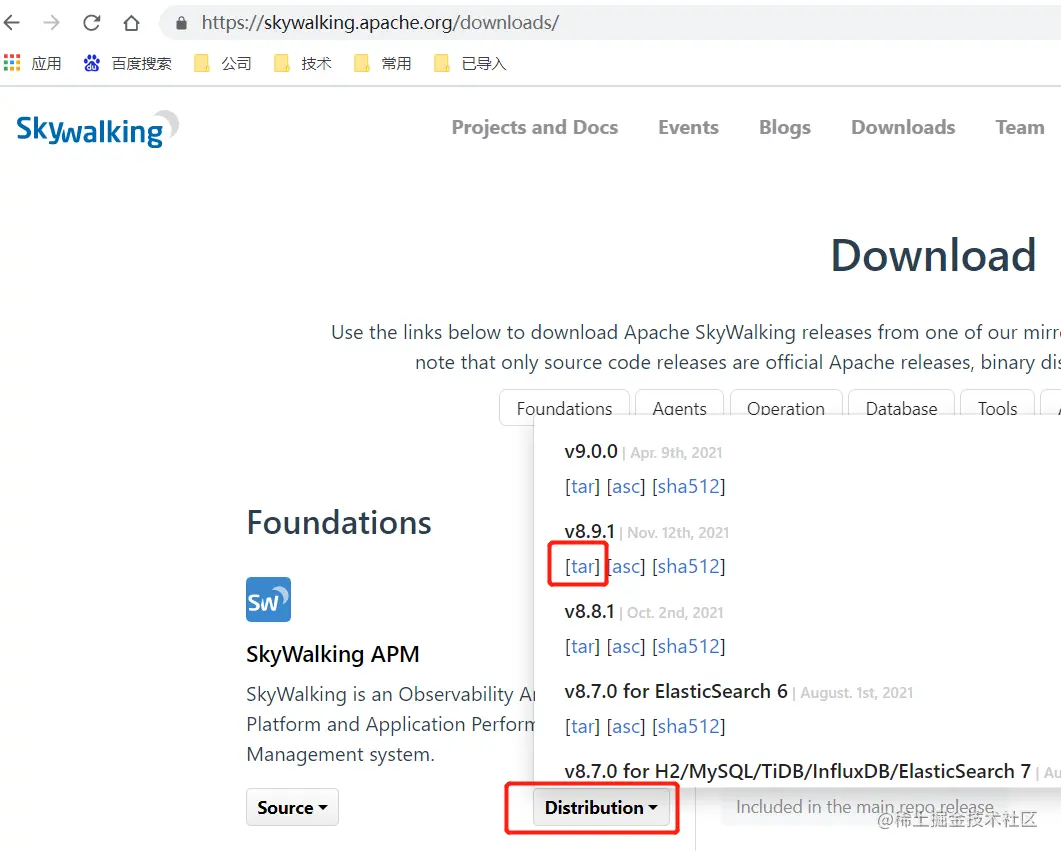The image size is (1061, 853).
Task: Open v8.9.1 sha512 checksum
Action: click(x=688, y=566)
